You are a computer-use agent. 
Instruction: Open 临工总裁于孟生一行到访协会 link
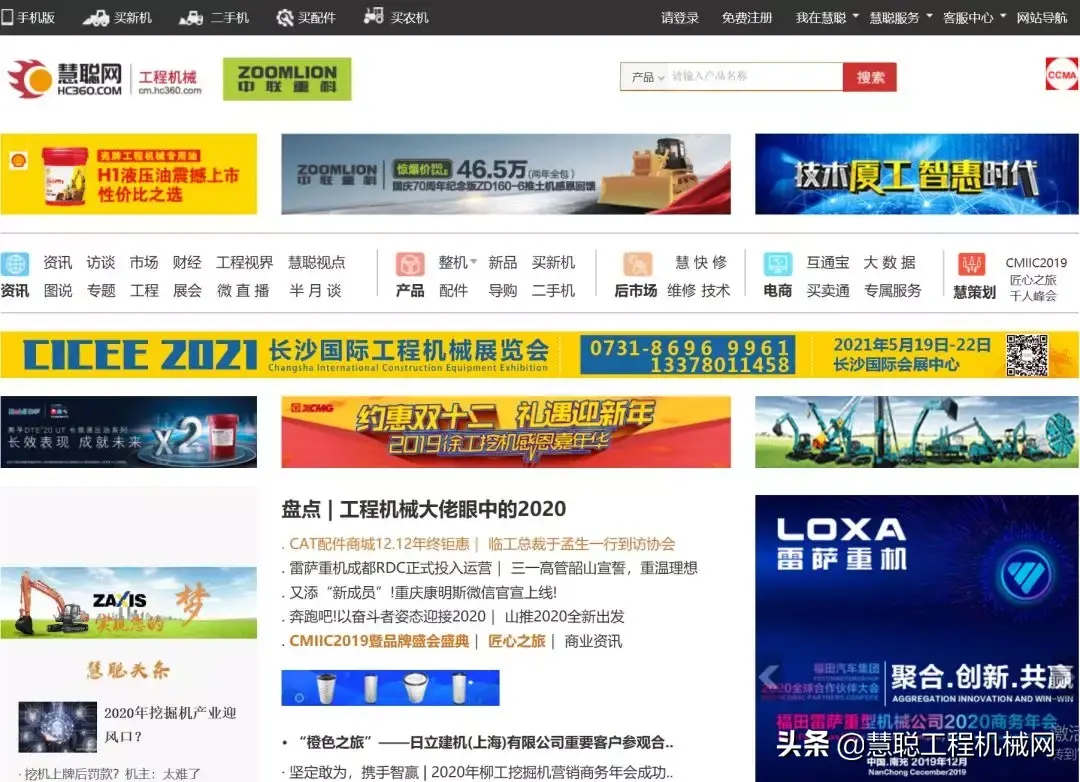click(581, 544)
